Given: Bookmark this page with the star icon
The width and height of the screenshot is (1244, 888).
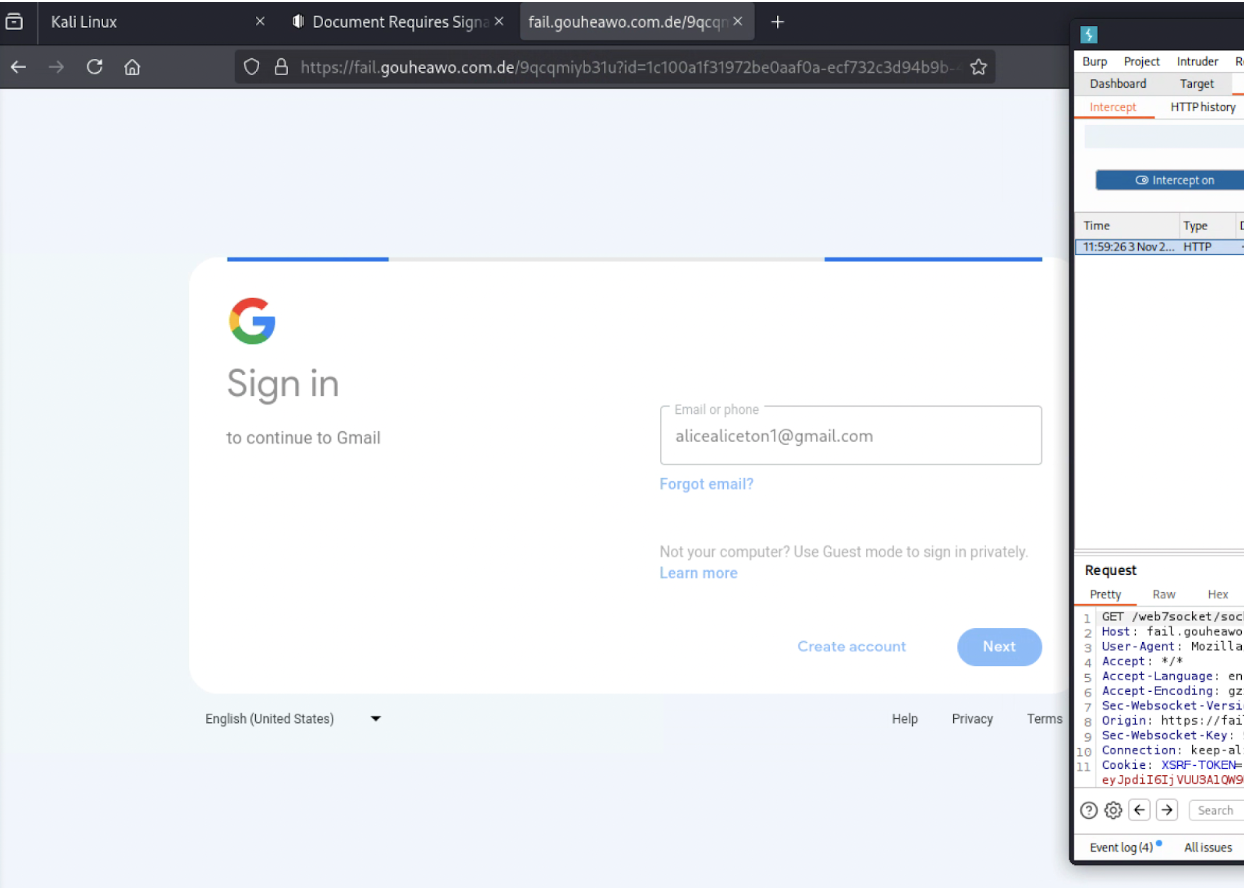Looking at the screenshot, I should pos(979,67).
